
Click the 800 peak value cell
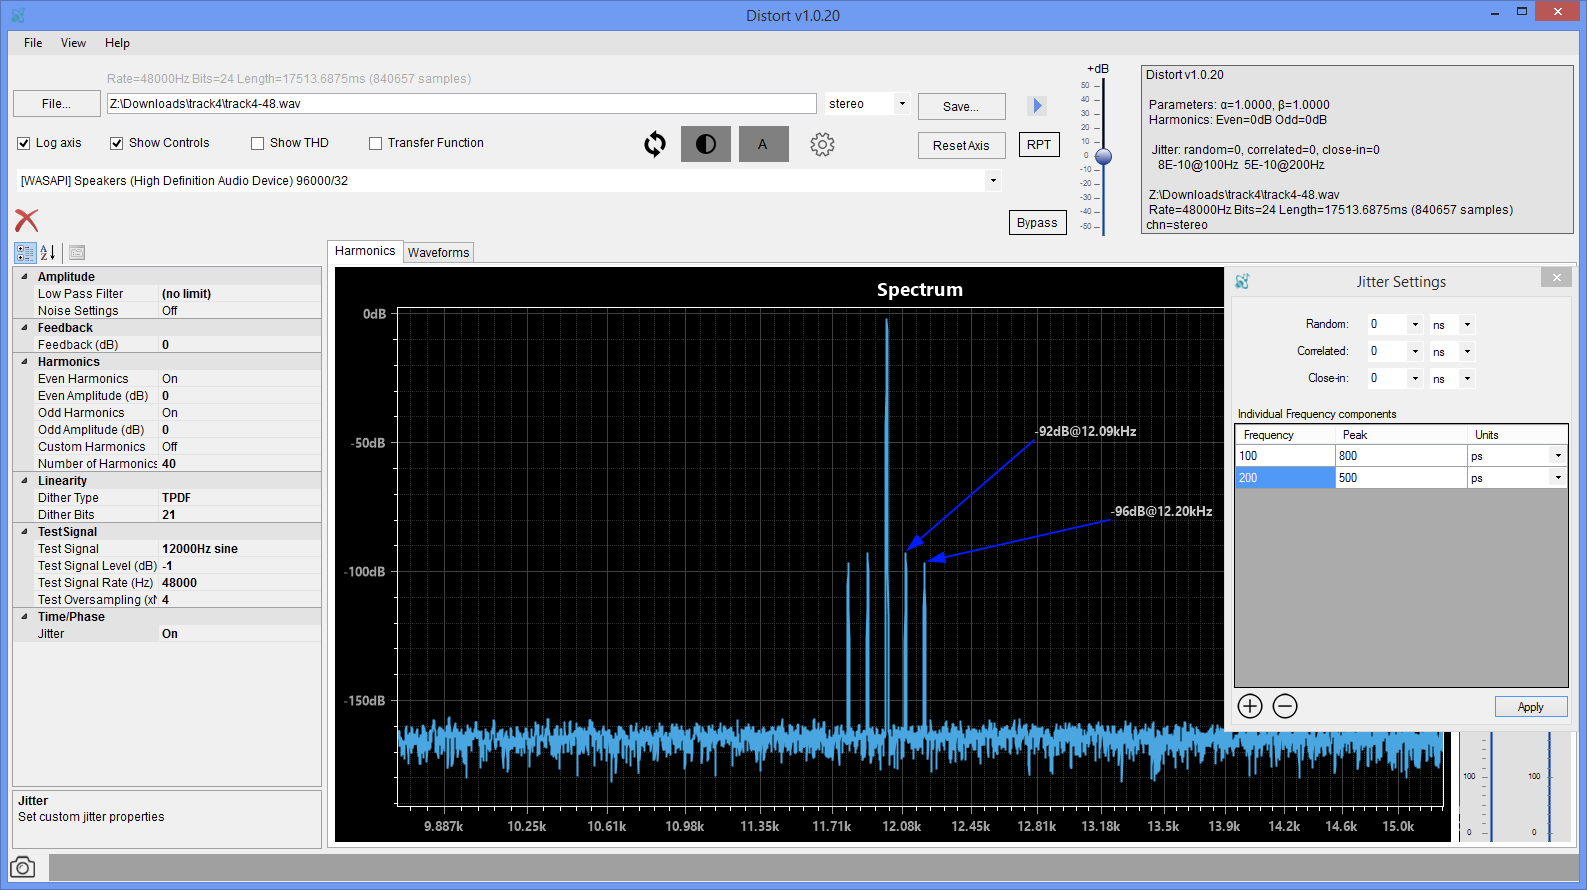pos(1401,456)
